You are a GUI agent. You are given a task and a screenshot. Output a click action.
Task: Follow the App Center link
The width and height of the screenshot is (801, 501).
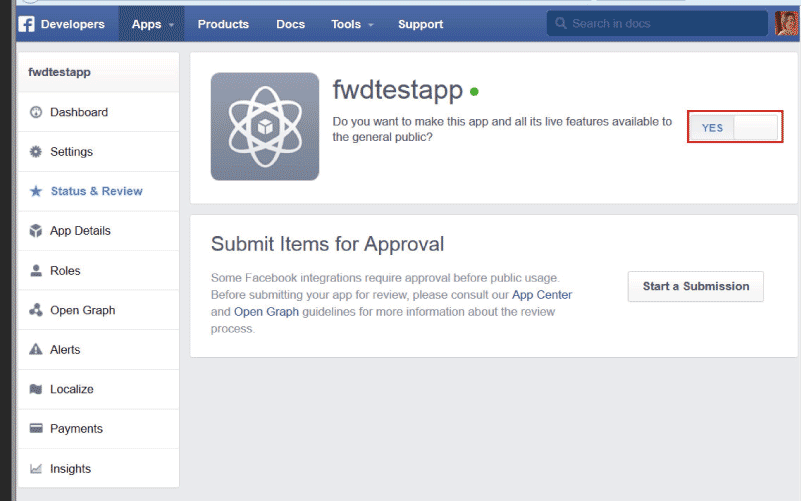click(x=541, y=295)
